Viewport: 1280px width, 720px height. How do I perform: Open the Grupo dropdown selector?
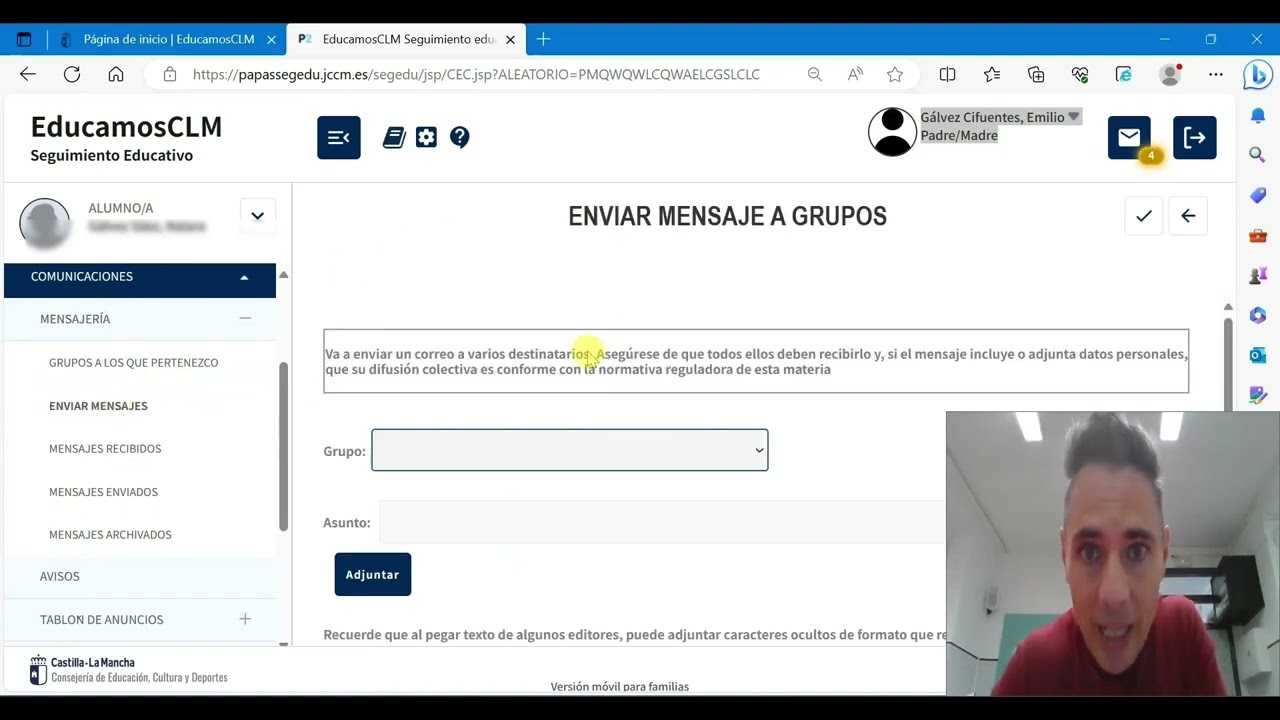pyautogui.click(x=570, y=450)
